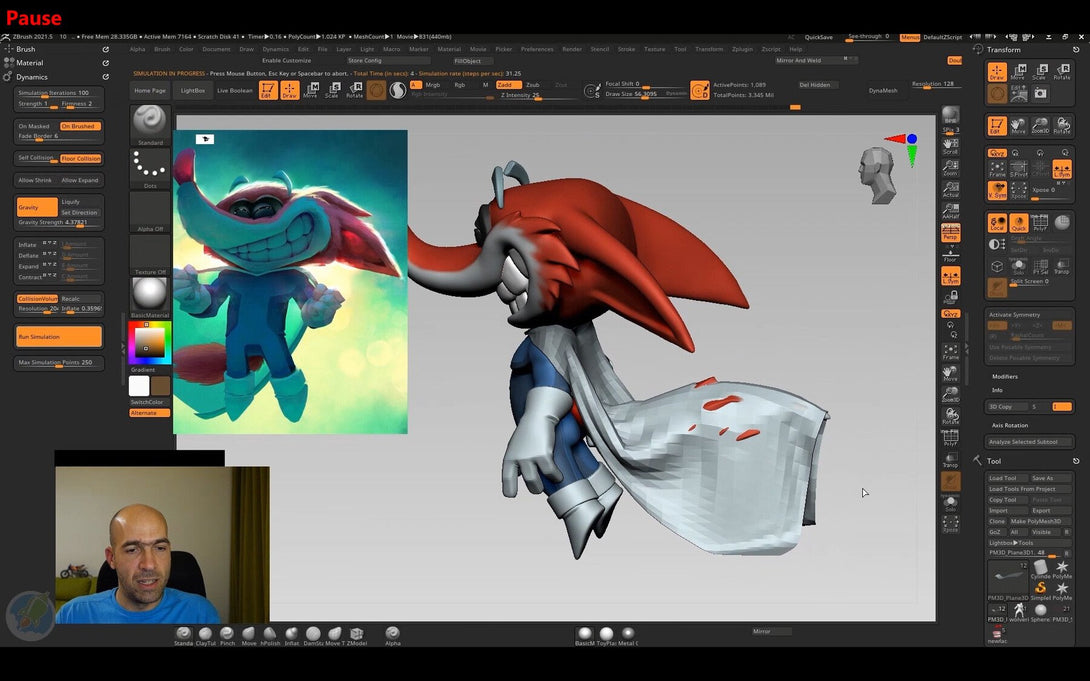Expand the Modifiers section
The width and height of the screenshot is (1090, 681).
click(1004, 377)
